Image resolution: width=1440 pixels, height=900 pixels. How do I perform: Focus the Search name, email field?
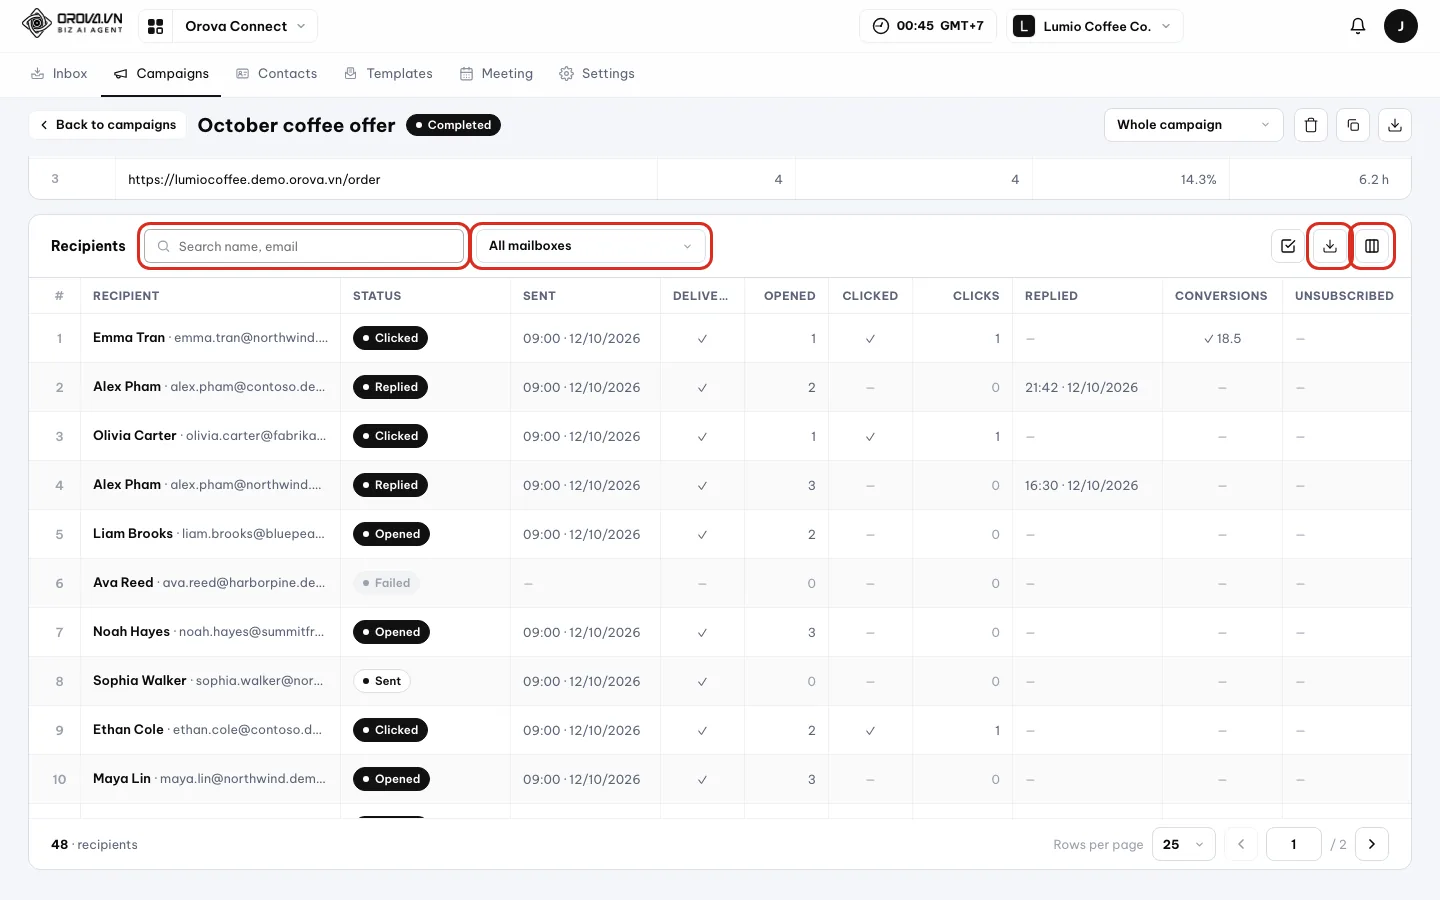[304, 246]
